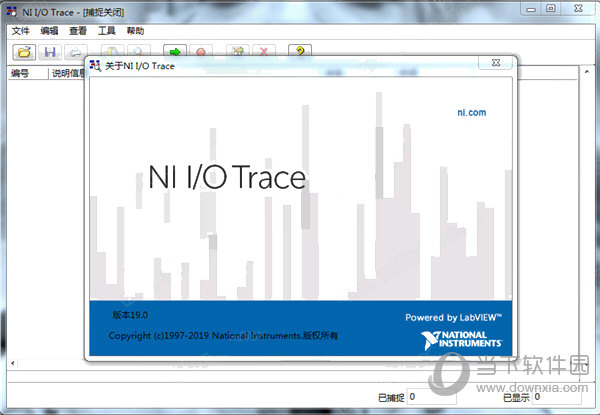
Task: Open the 文件 menu
Action: [20, 31]
